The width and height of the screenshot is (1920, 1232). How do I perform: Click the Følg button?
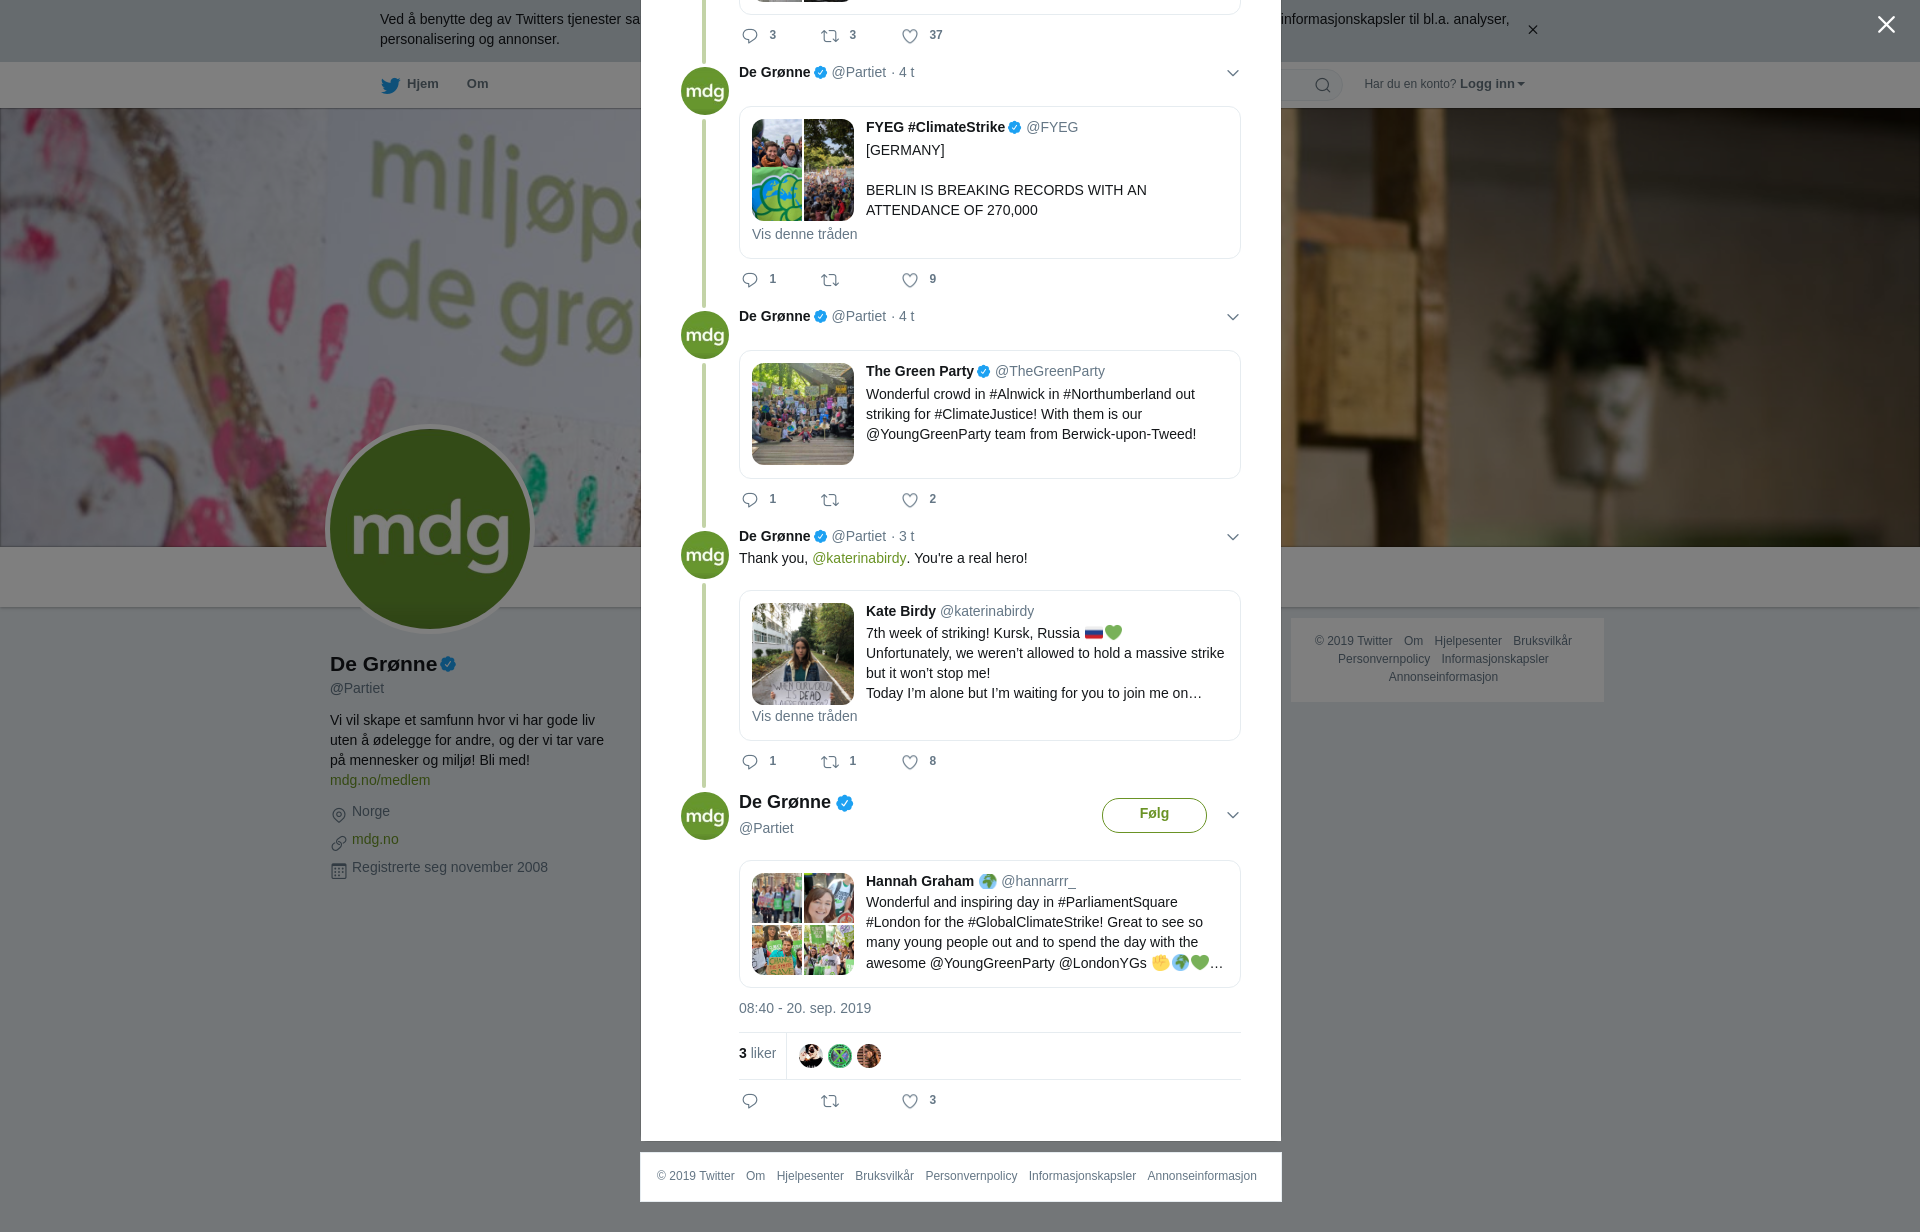click(x=1154, y=815)
